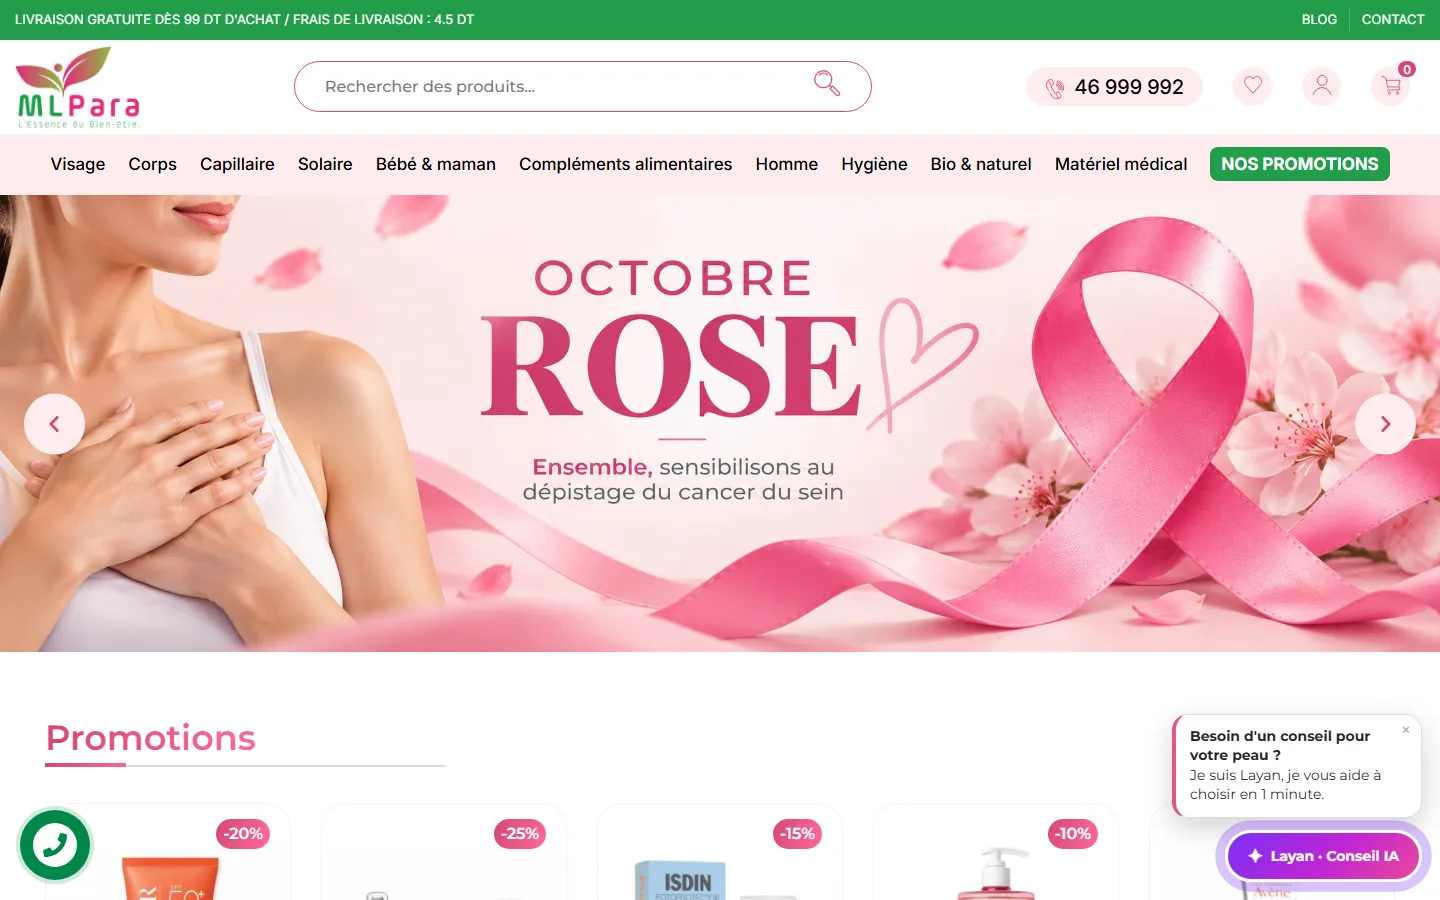The height and width of the screenshot is (900, 1440).
Task: Open the Layan Conseil IA chat
Action: pyautogui.click(x=1323, y=856)
